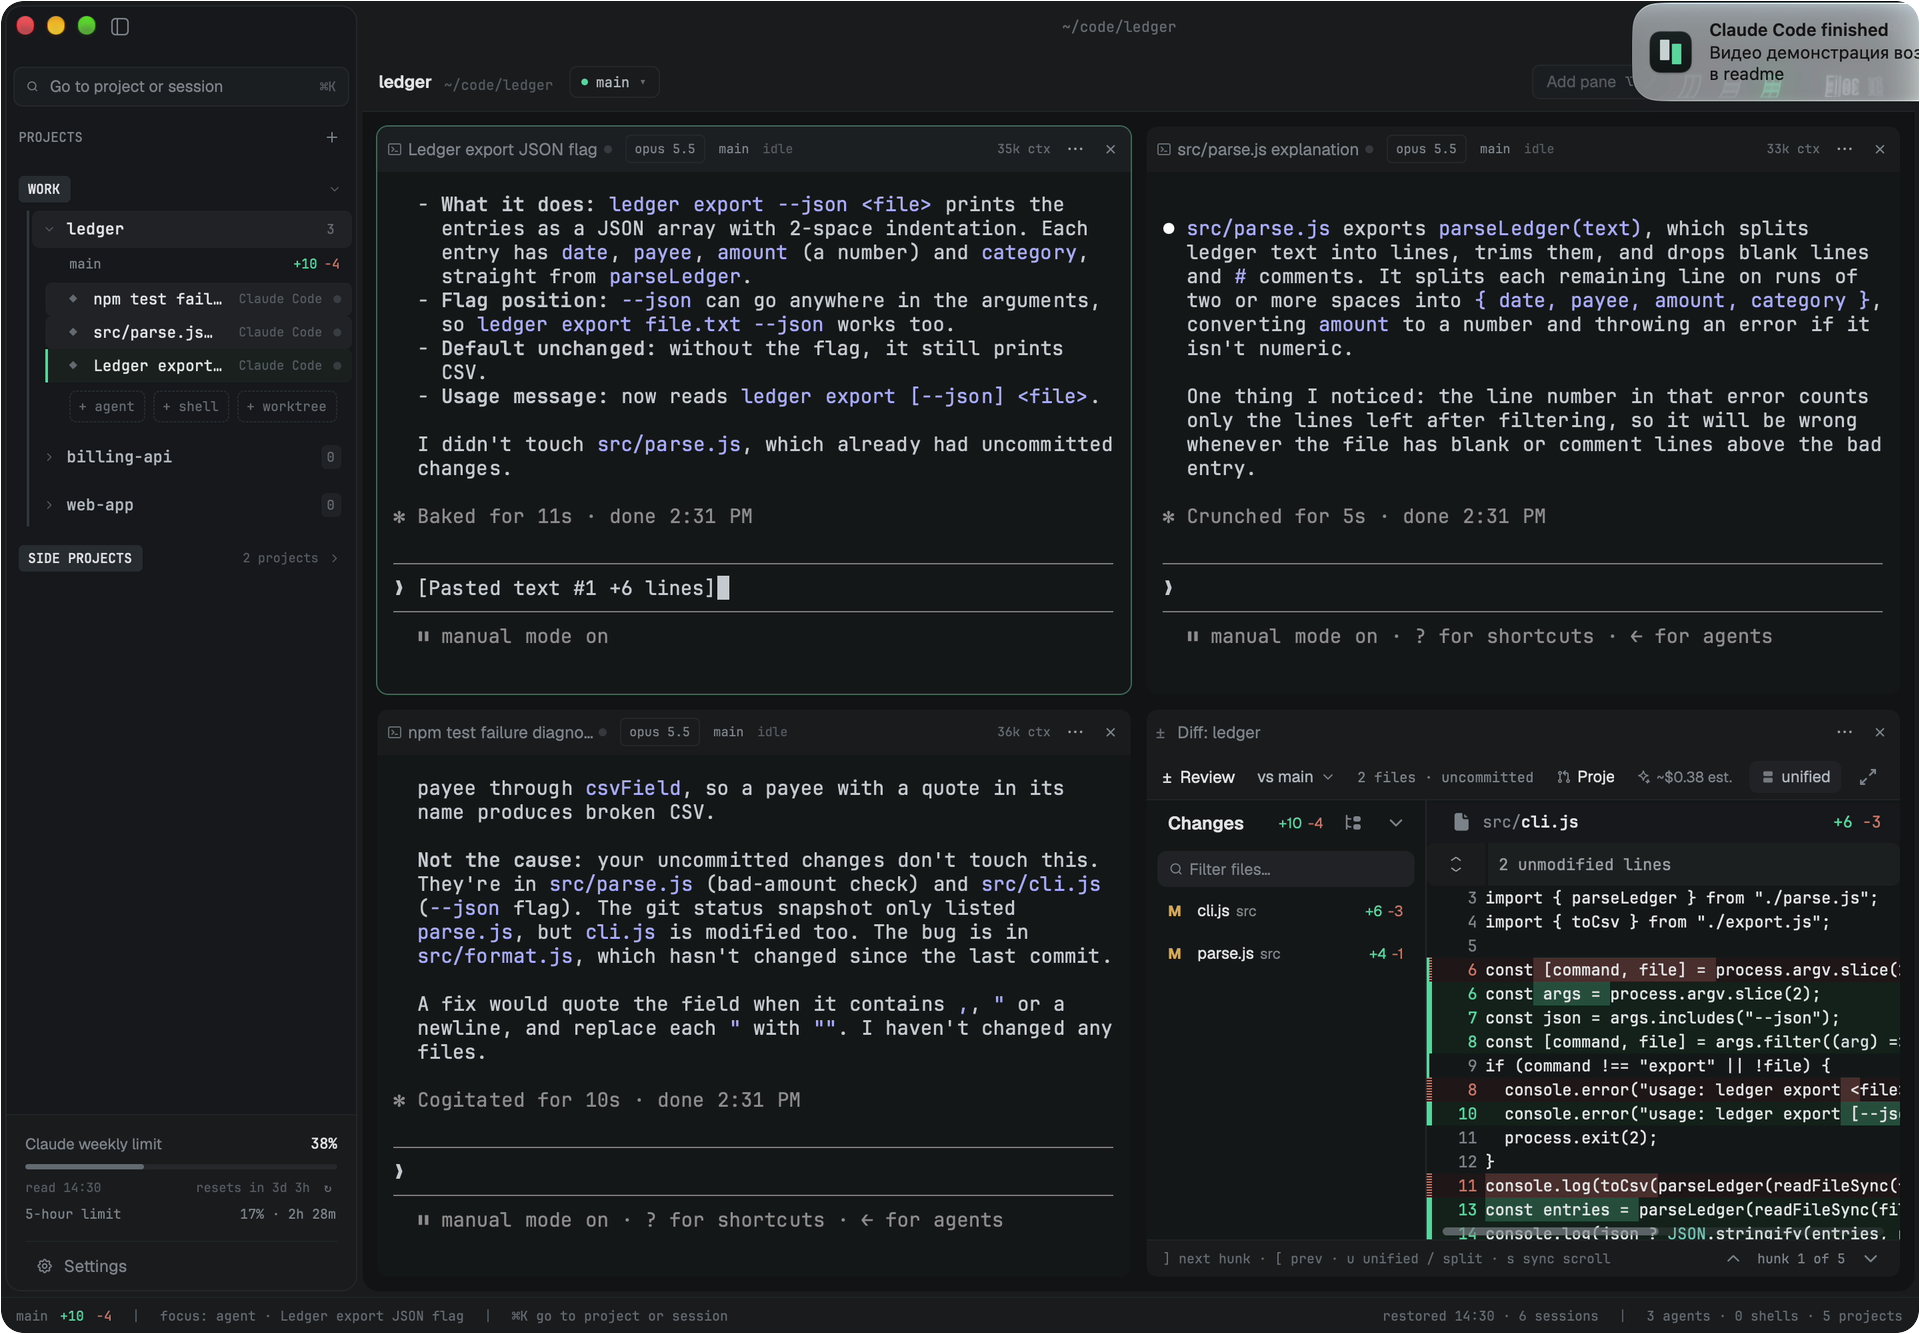Add a new agent to ledger

click(107, 407)
